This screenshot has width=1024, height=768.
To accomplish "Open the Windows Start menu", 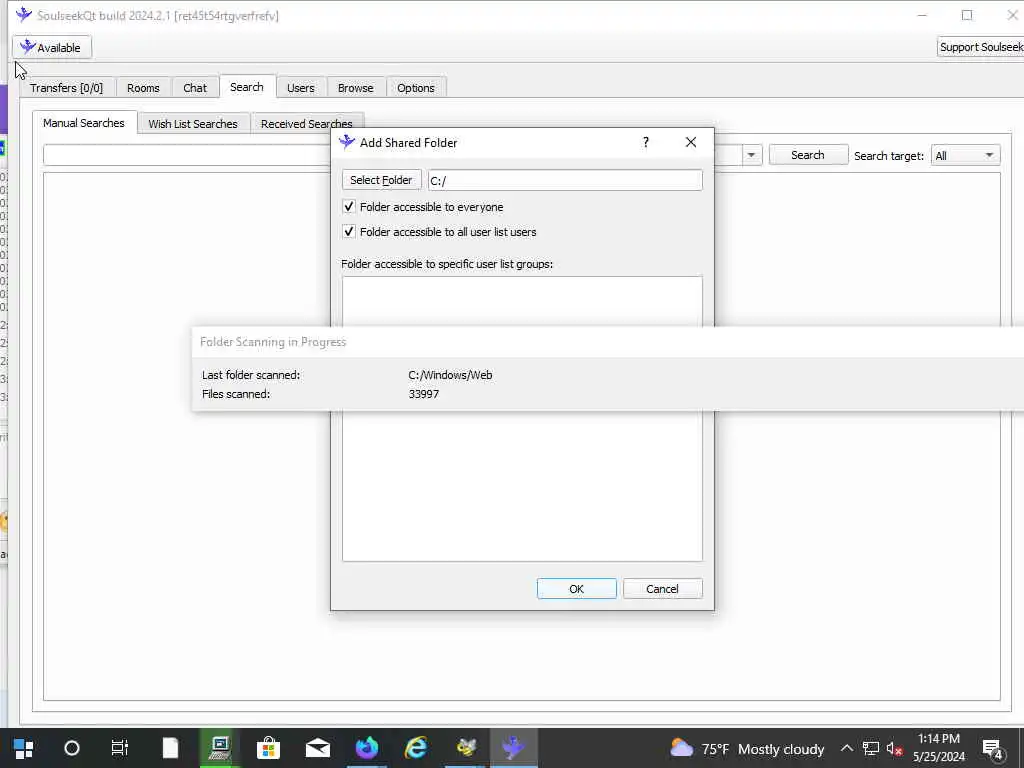I will pyautogui.click(x=24, y=748).
